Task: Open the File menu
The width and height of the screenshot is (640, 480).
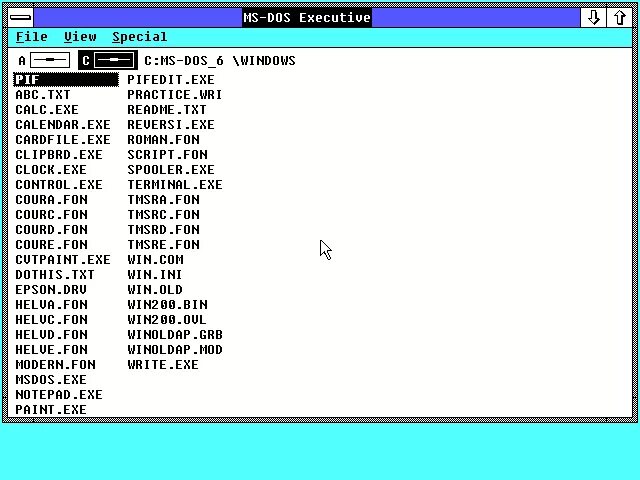Action: tap(31, 37)
